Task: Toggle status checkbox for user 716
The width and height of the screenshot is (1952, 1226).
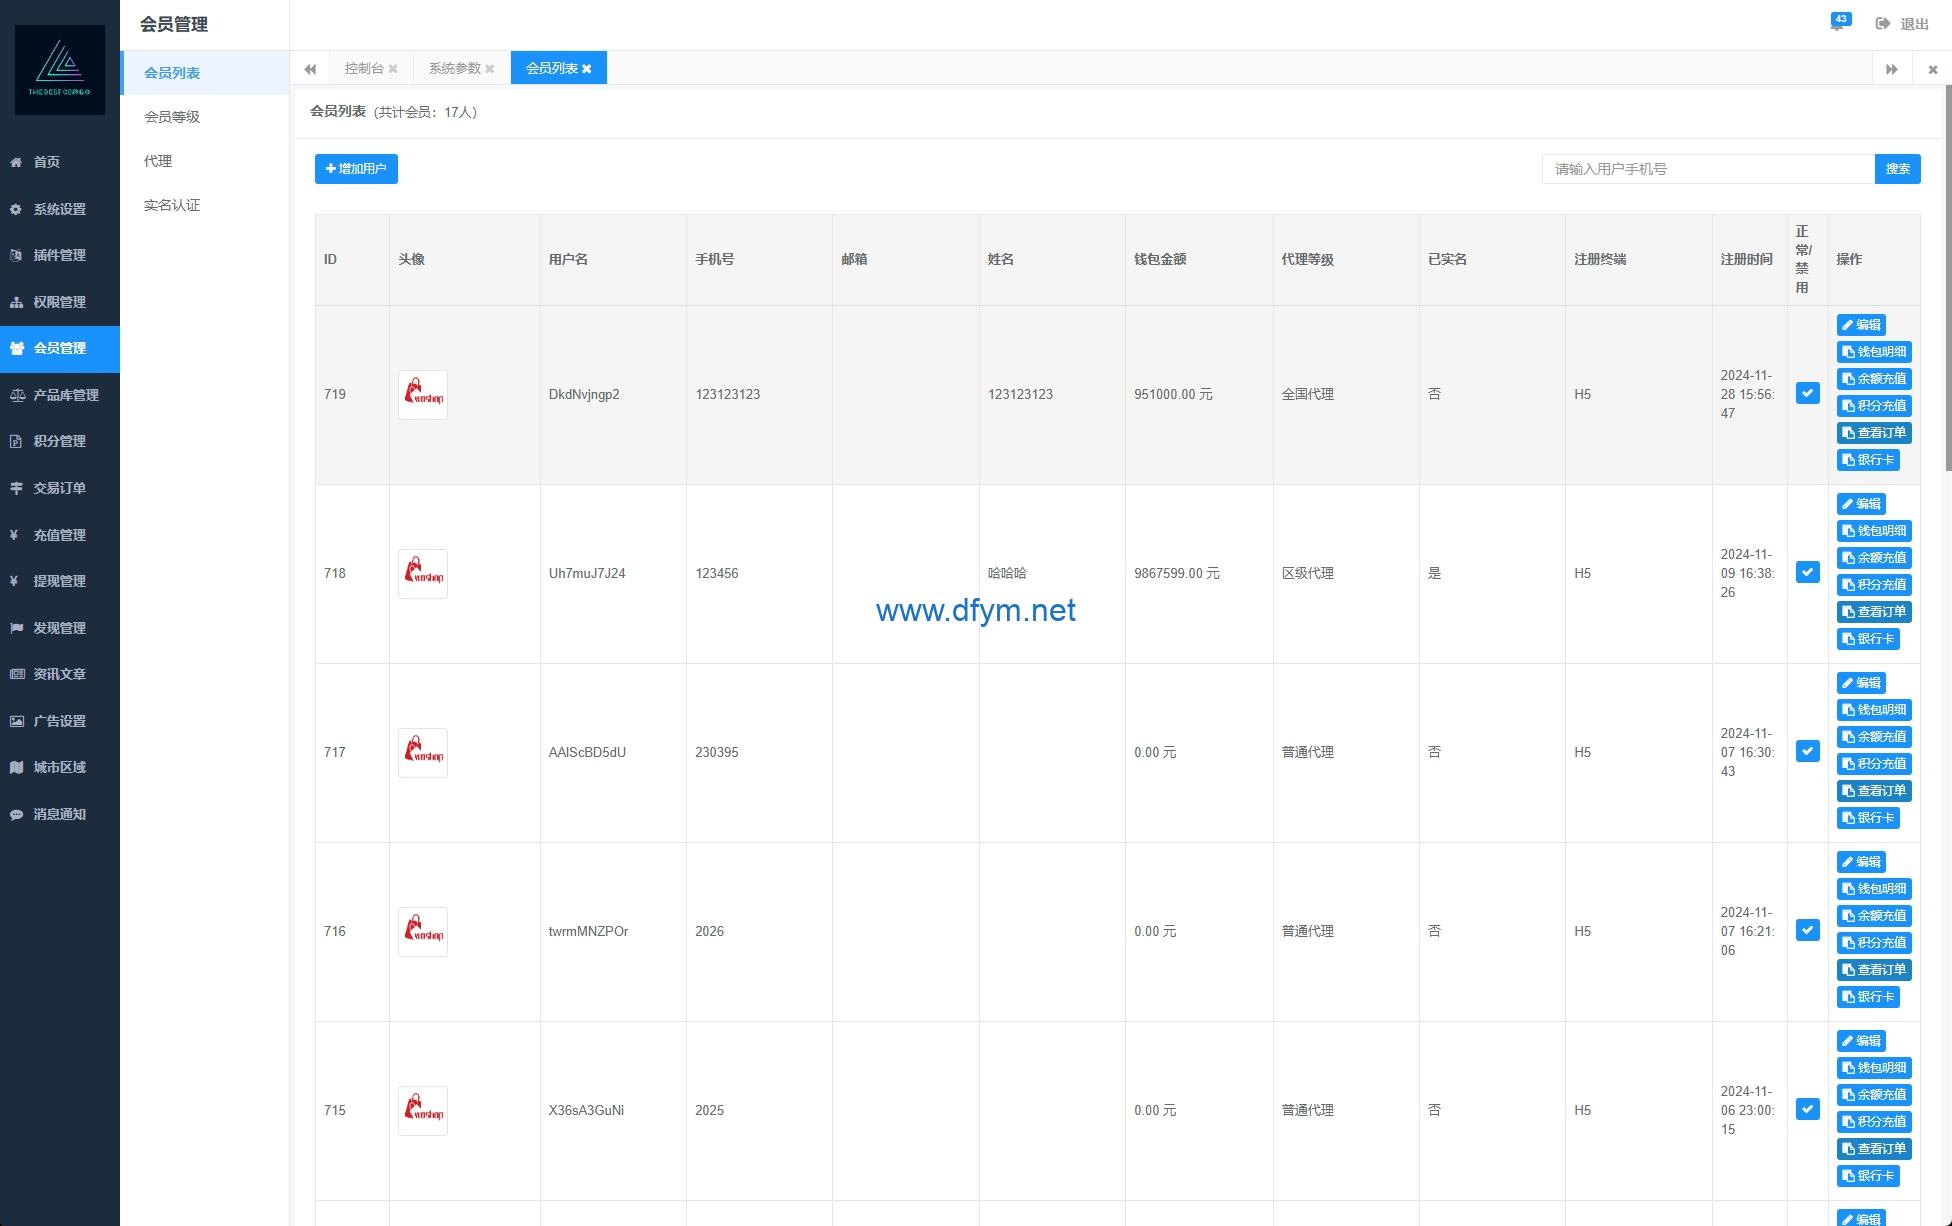Action: coord(1807,930)
